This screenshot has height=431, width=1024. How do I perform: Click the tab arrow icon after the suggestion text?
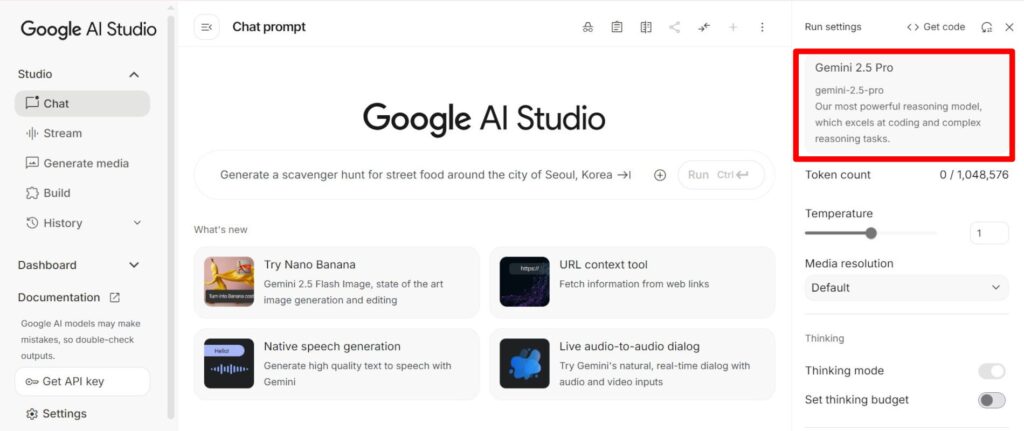(x=624, y=175)
